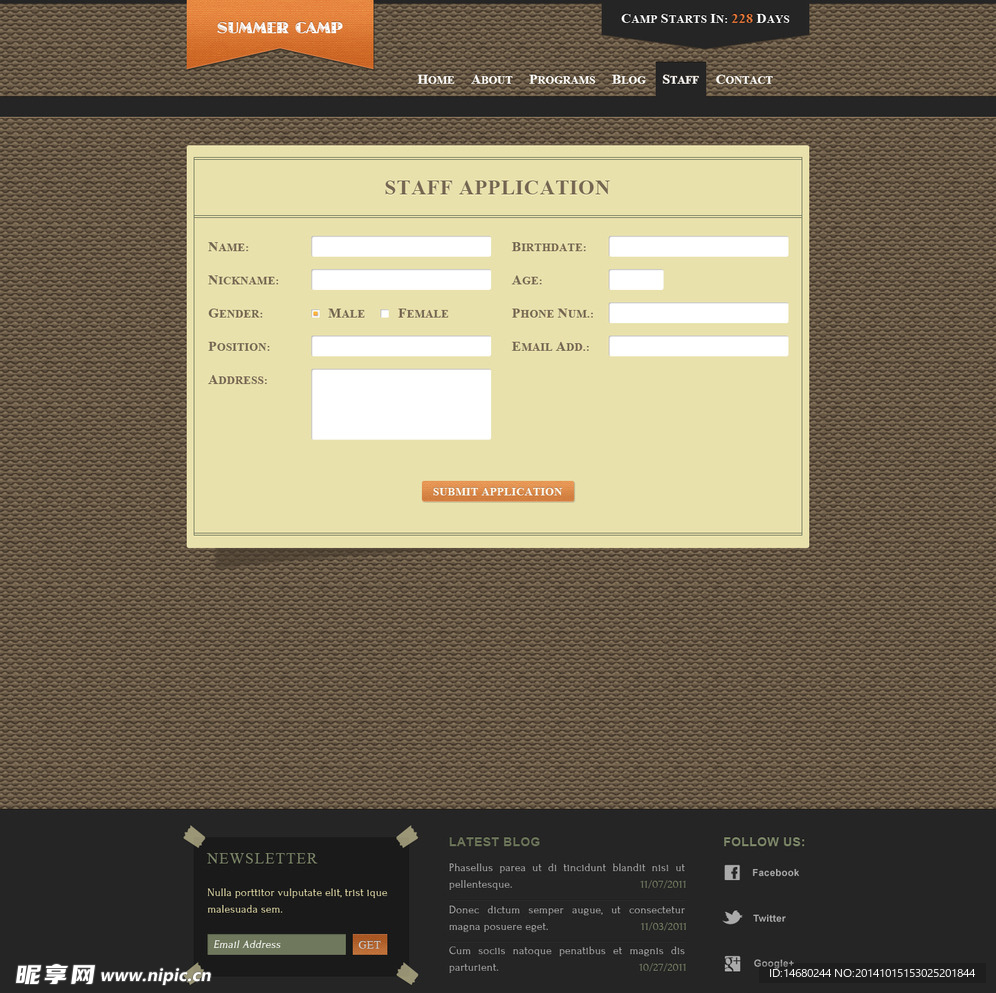Viewport: 996px width, 993px height.
Task: Click the Google+ icon in footer
Action: pyautogui.click(x=732, y=964)
